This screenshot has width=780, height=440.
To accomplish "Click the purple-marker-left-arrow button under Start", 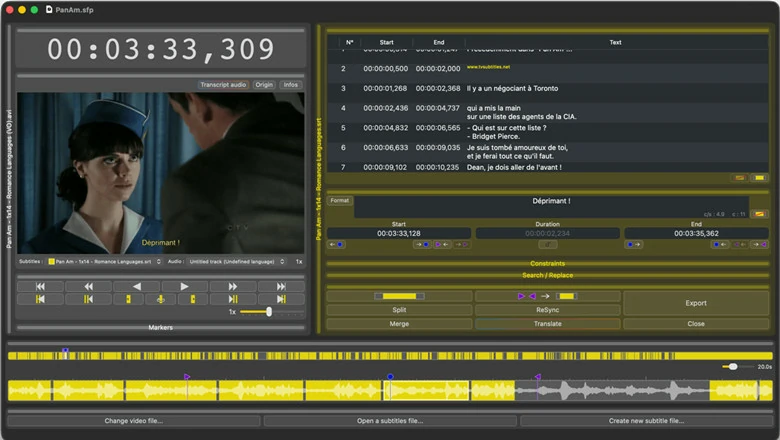I will point(442,245).
